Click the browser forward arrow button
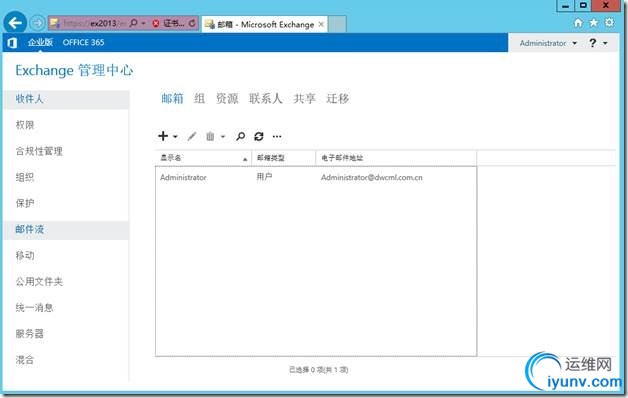This screenshot has height=398, width=628. click(38, 23)
